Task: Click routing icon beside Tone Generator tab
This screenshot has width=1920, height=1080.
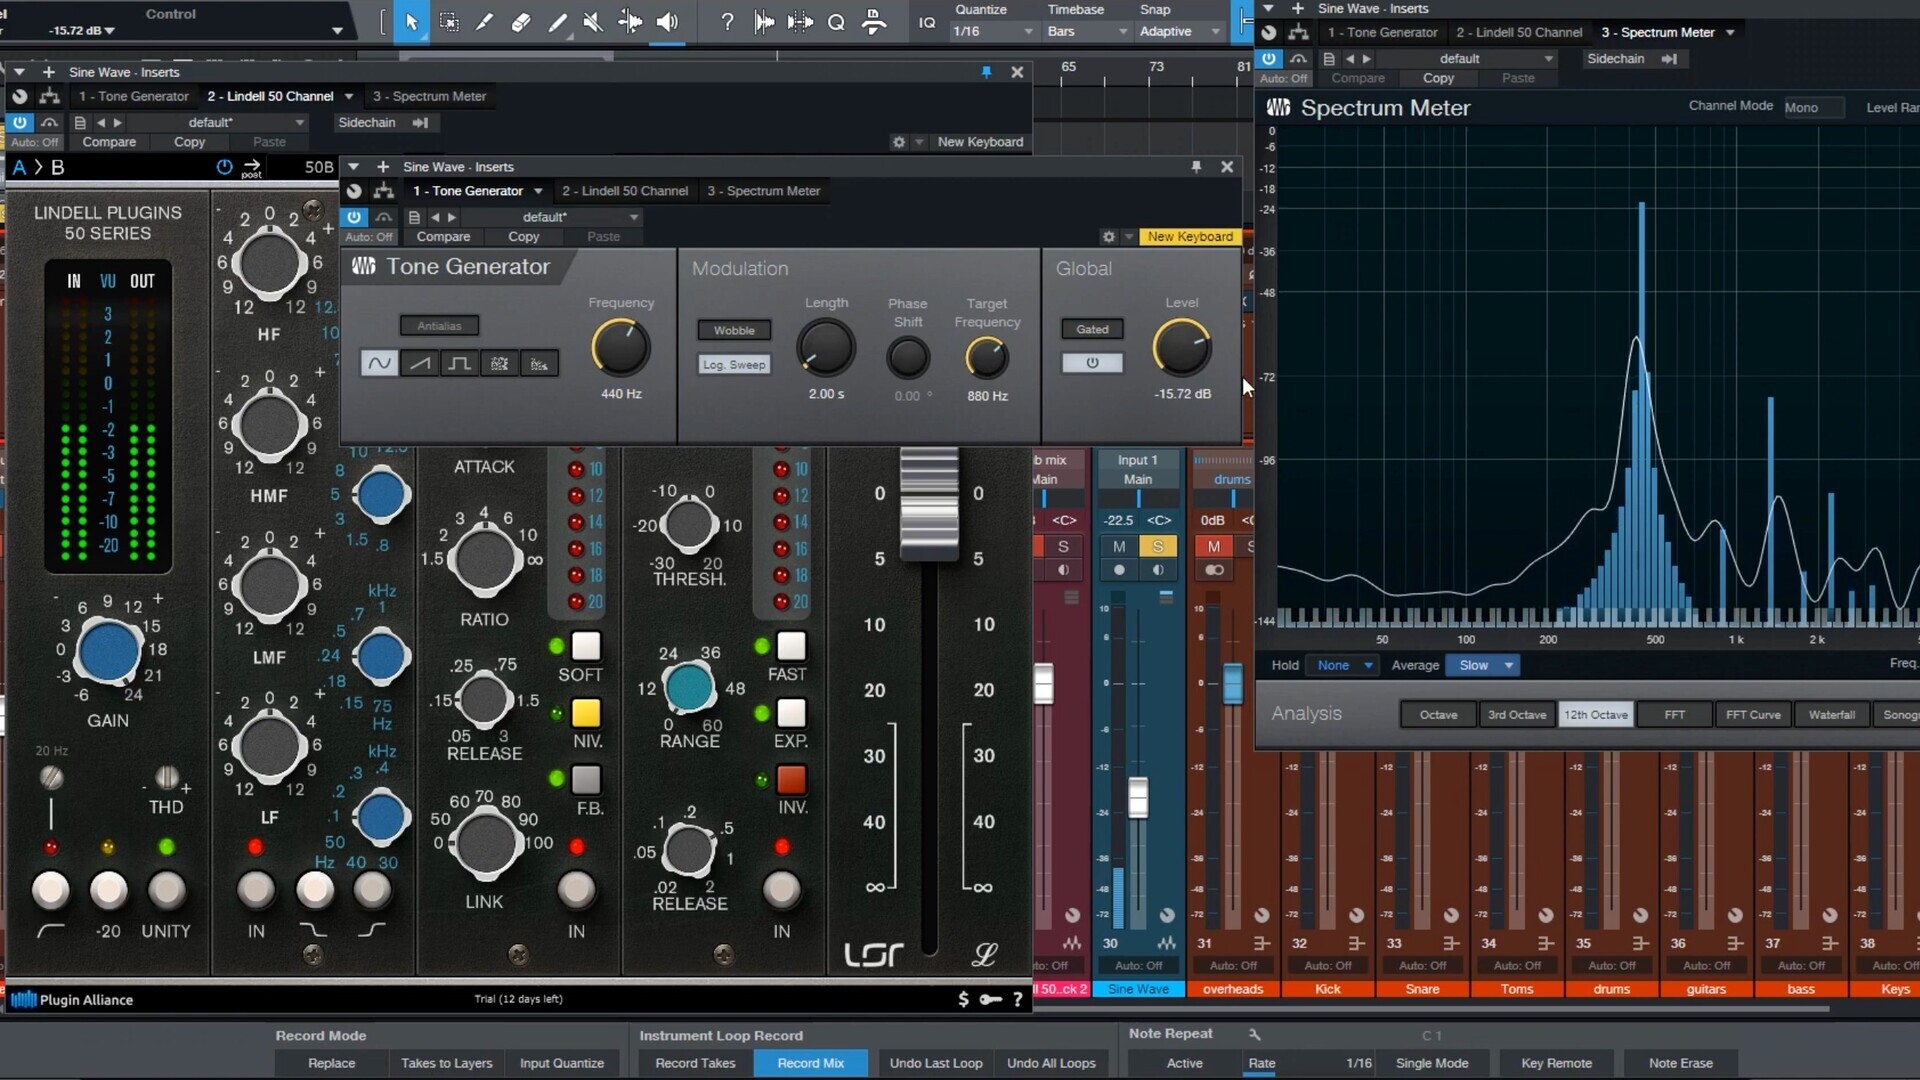Action: (384, 191)
